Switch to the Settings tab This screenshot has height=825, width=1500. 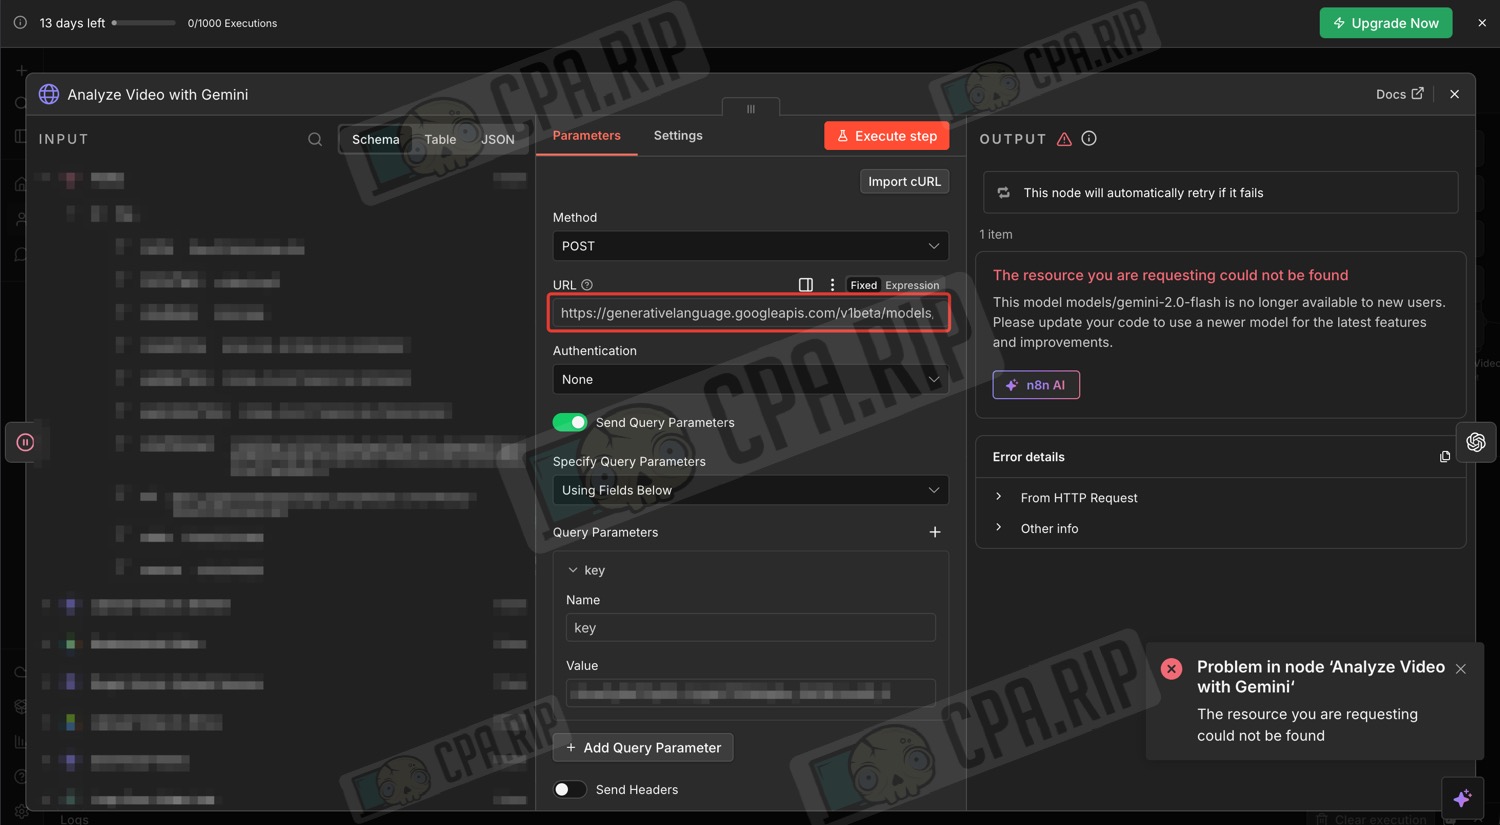coord(678,136)
